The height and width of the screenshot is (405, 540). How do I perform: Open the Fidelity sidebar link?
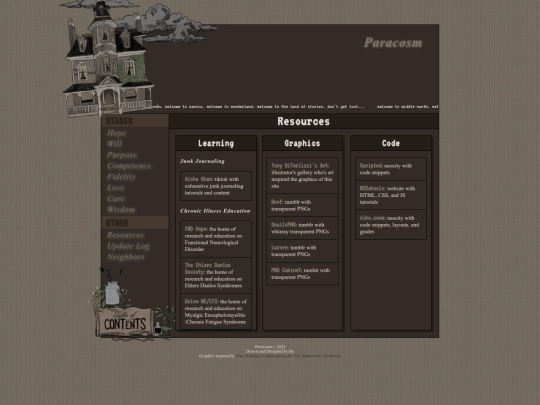121,177
